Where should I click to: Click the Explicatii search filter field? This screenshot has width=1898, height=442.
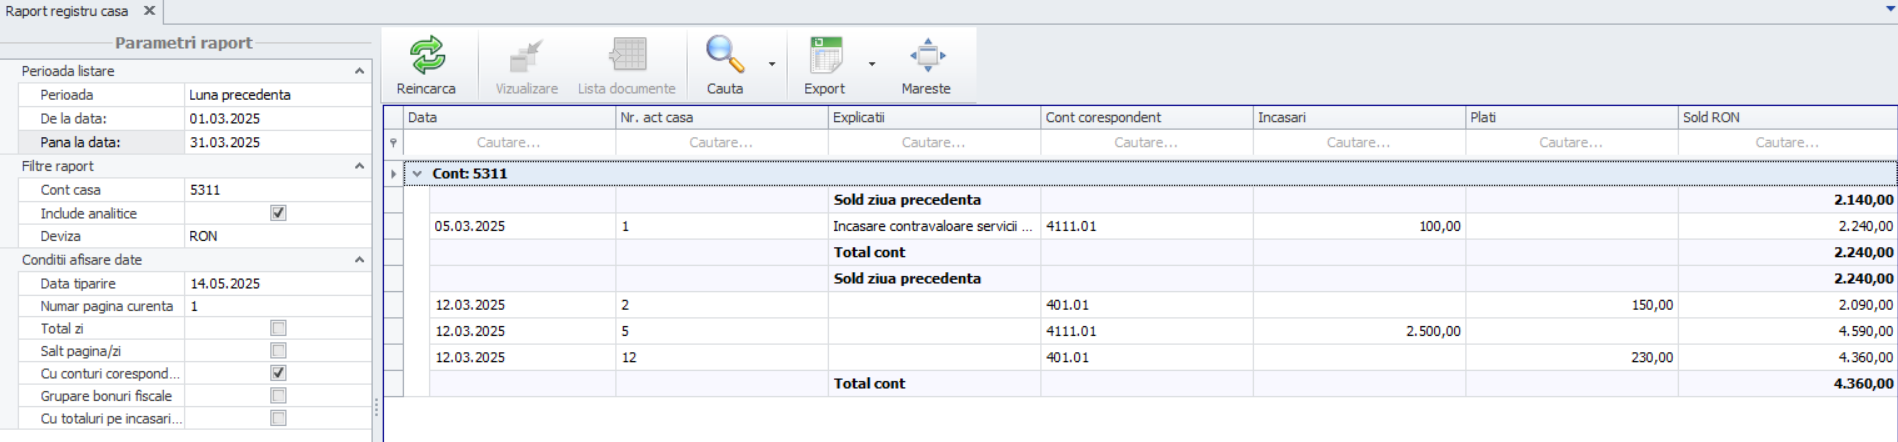933,143
